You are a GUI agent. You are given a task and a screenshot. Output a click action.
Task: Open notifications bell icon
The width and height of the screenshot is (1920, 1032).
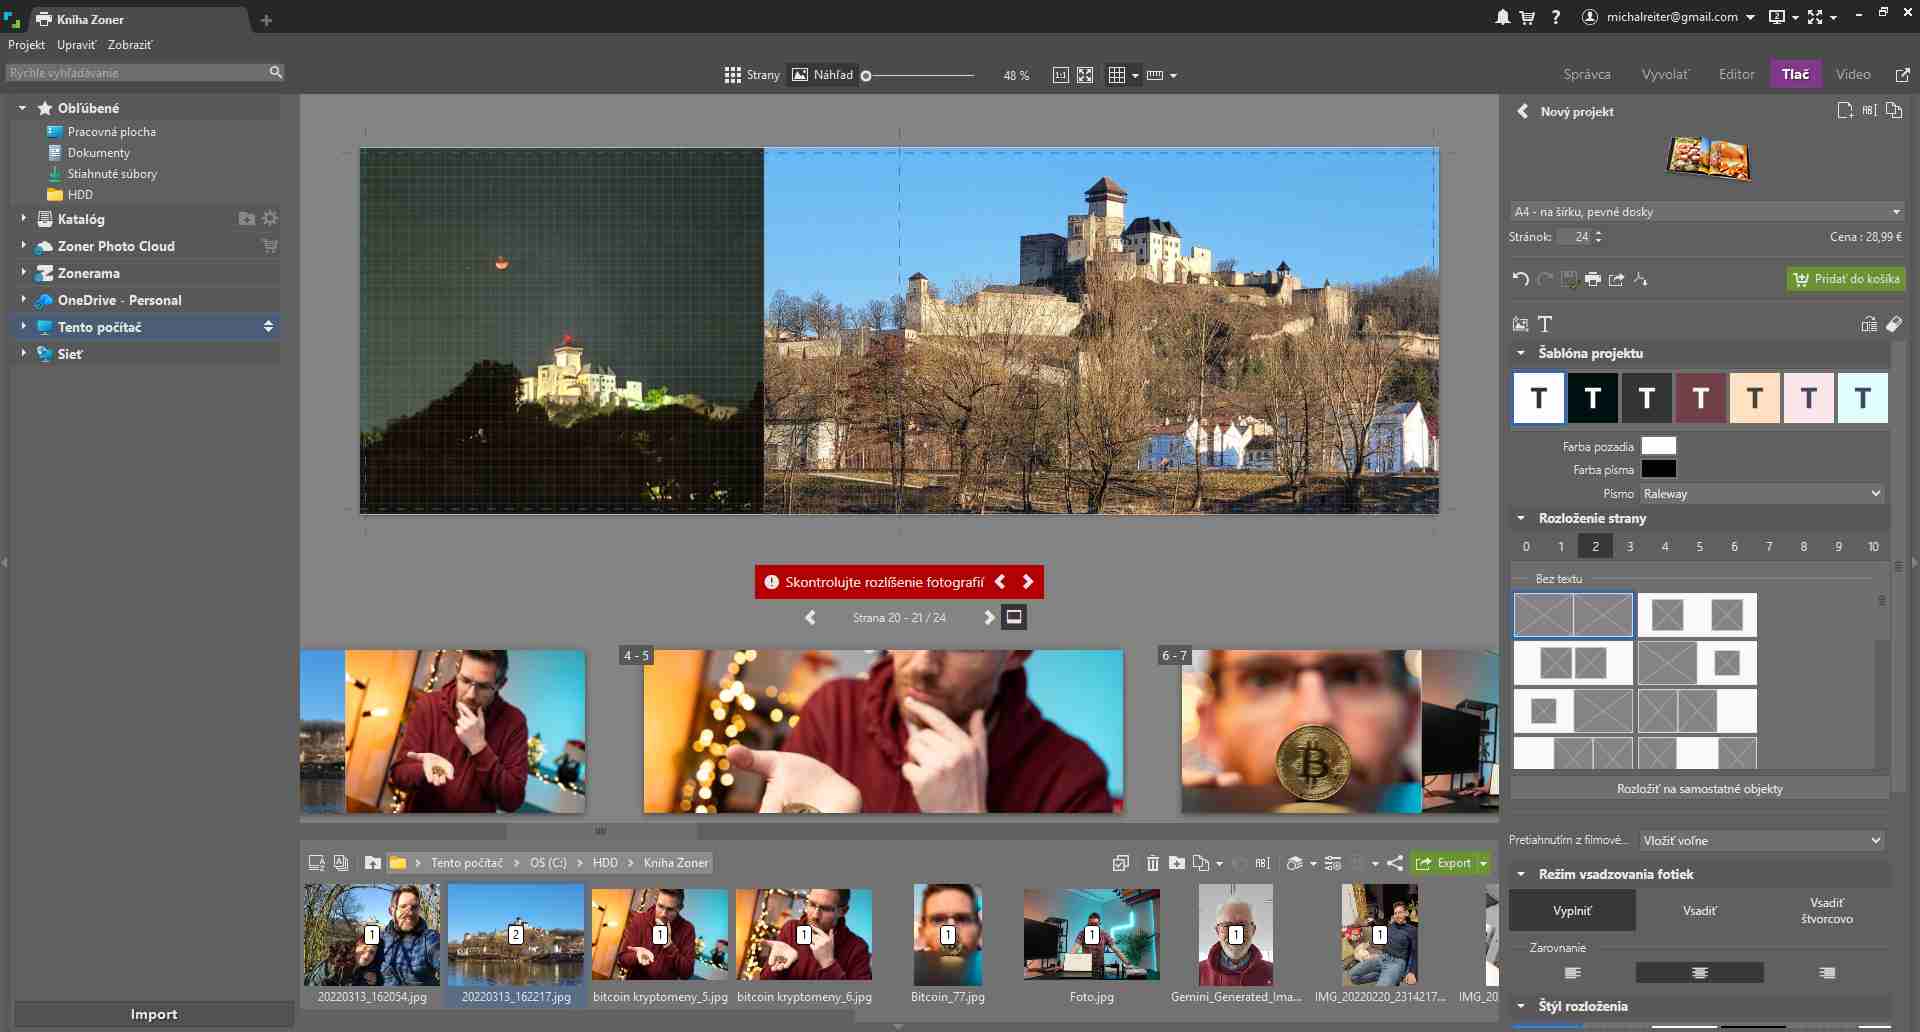click(1502, 17)
